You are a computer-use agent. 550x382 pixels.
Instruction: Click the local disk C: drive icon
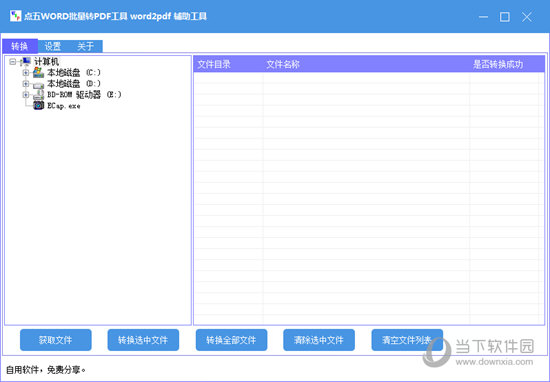coord(39,73)
